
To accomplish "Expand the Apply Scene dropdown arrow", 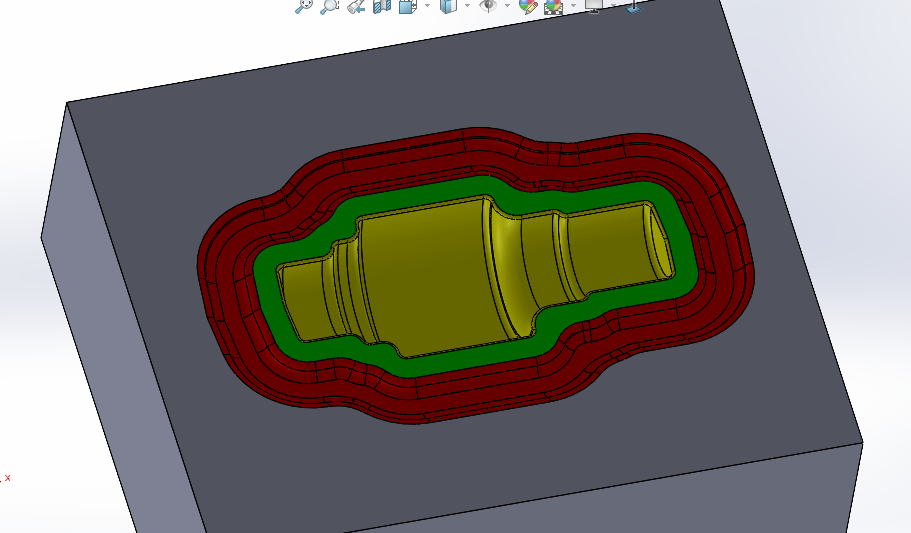I will click(x=573, y=6).
